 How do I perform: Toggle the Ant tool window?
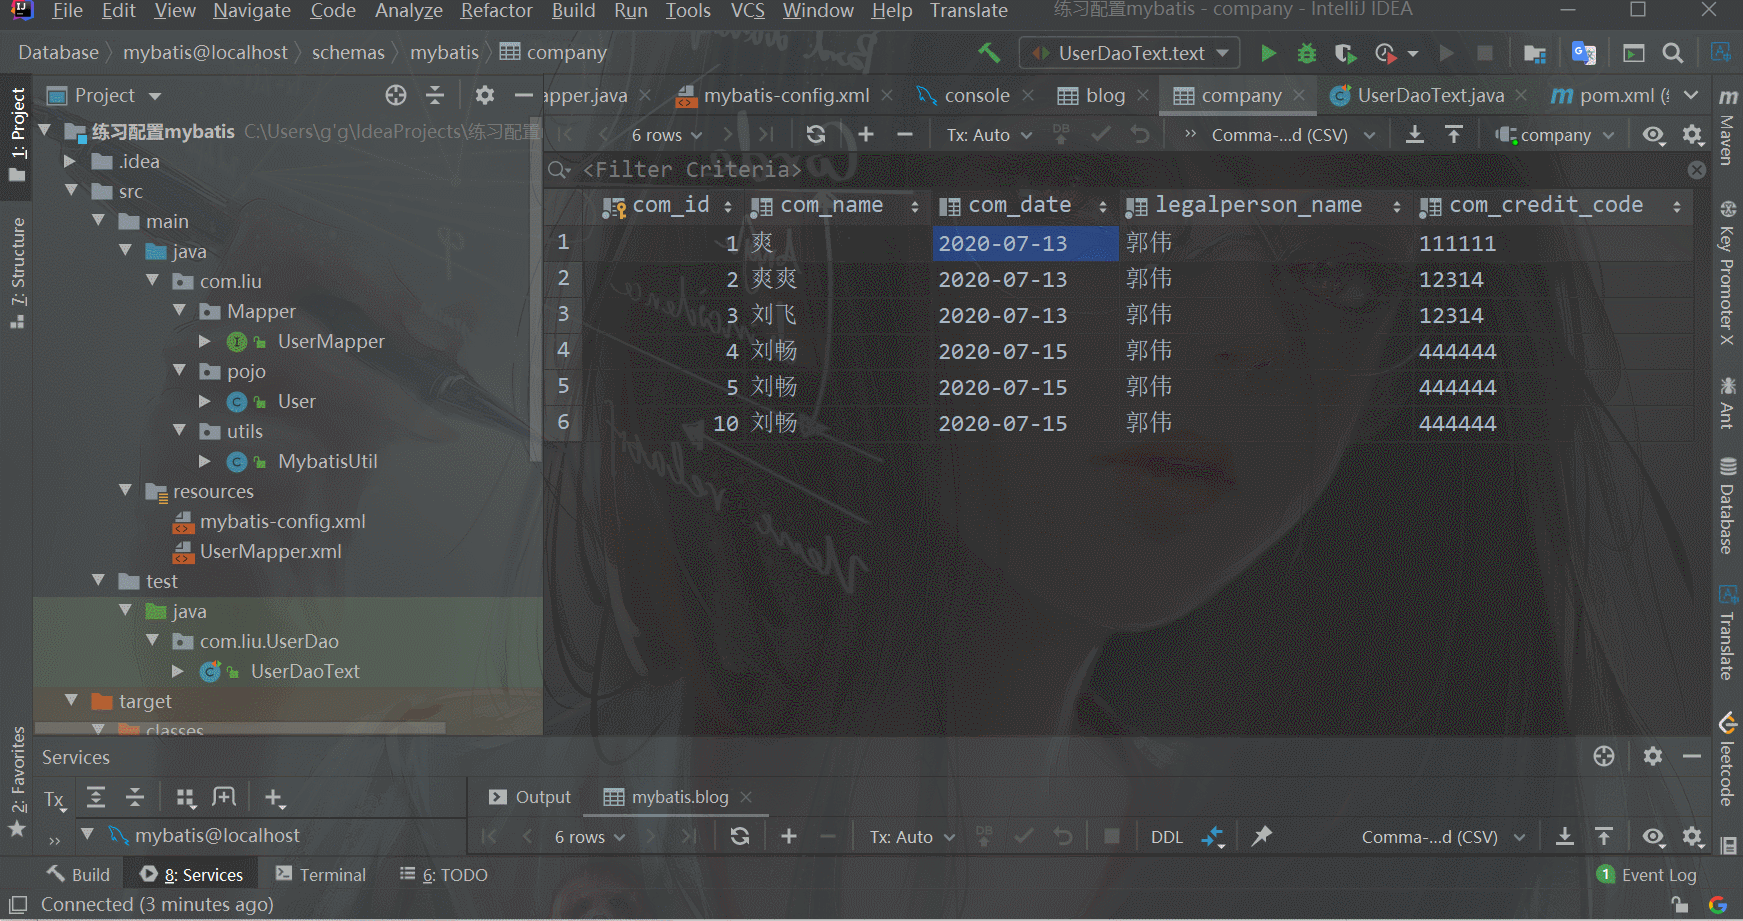1727,403
